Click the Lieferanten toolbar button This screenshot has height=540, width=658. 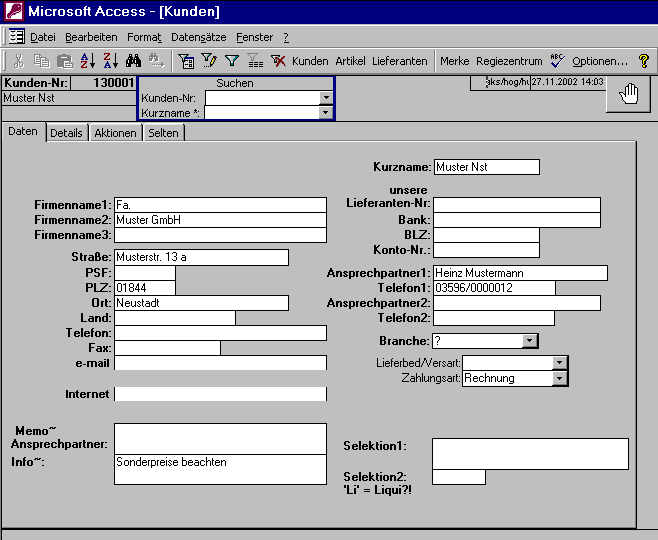399,61
